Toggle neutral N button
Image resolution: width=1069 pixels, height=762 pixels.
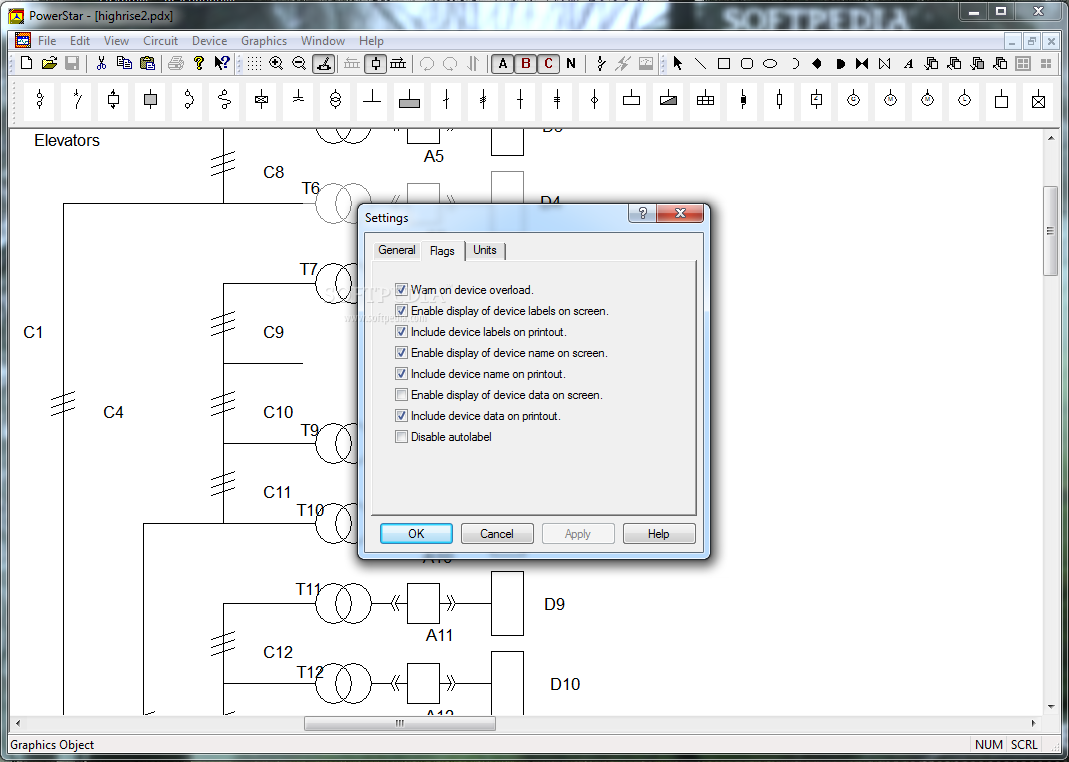[571, 63]
